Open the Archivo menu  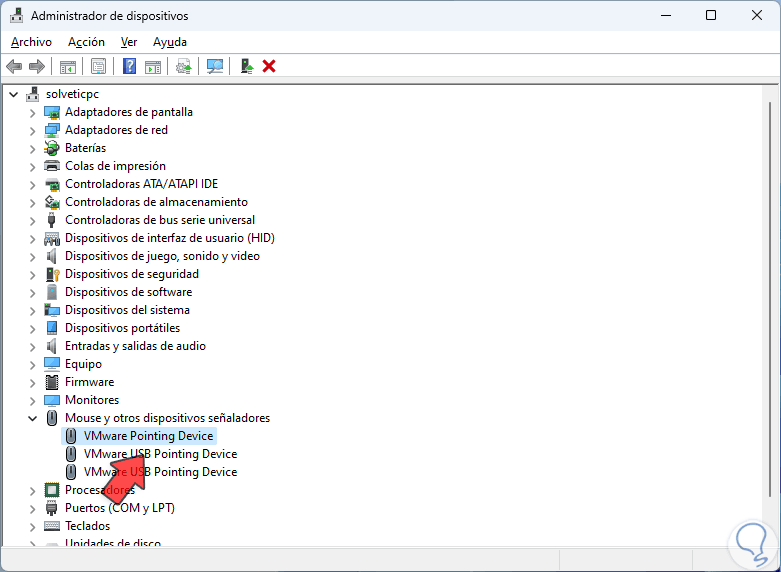pyautogui.click(x=31, y=42)
